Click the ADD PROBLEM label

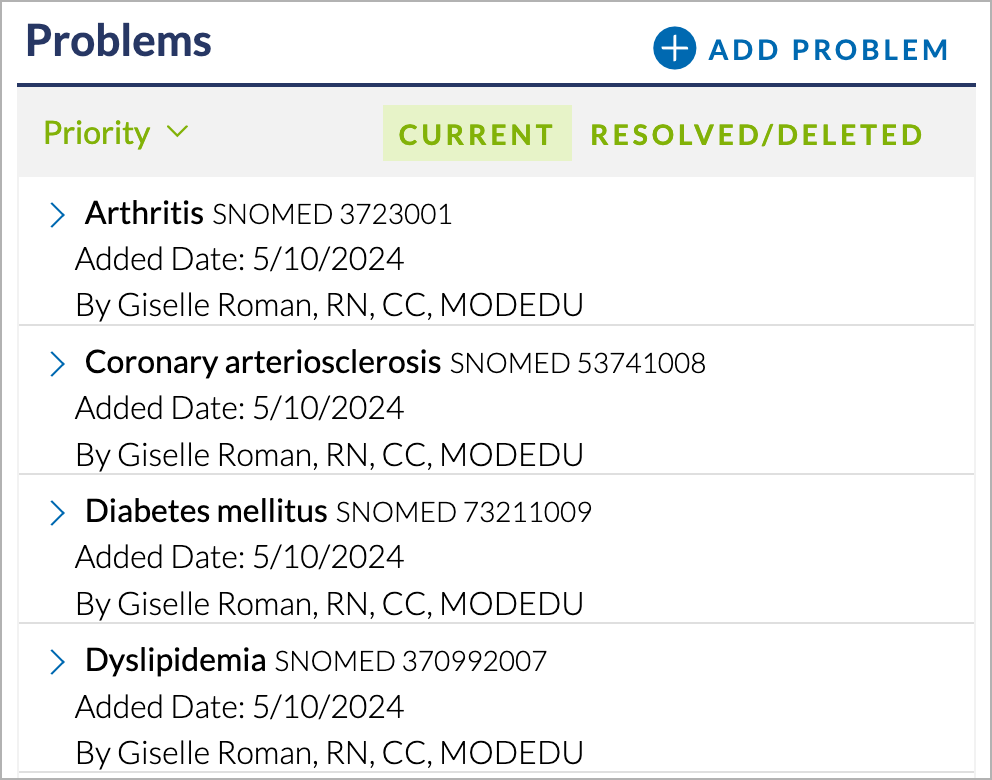829,51
